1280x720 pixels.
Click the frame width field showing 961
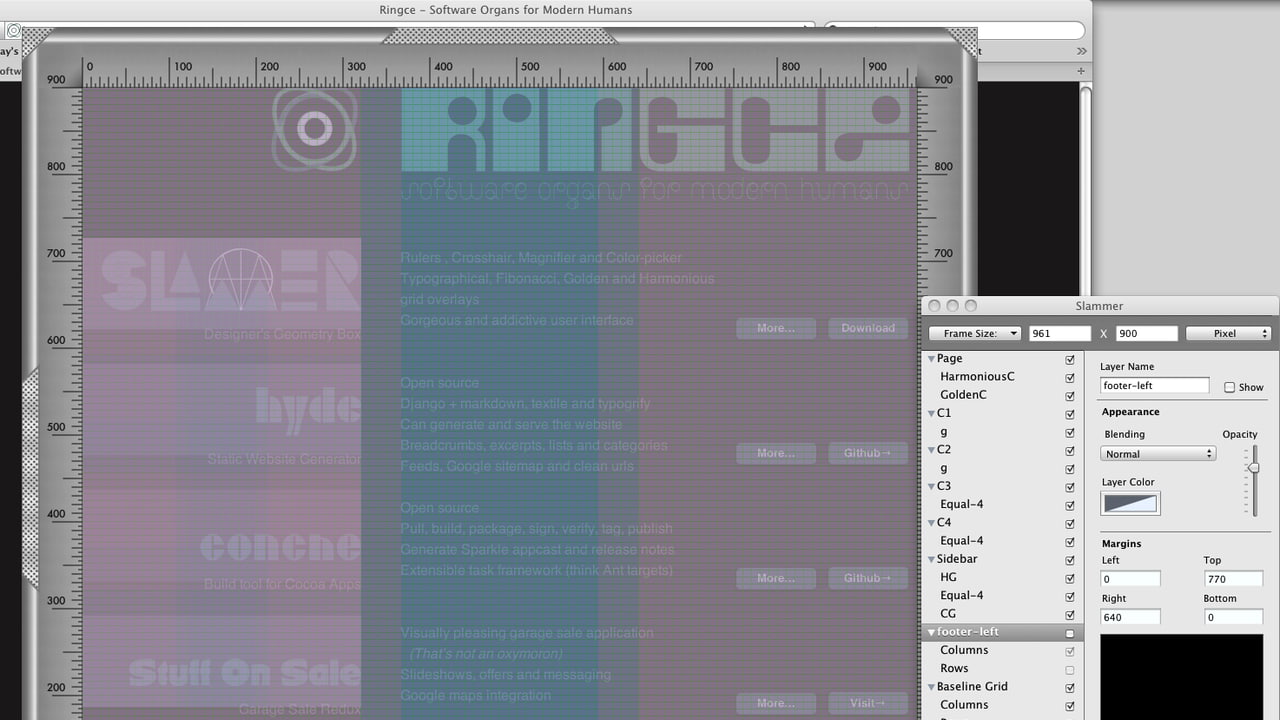(x=1060, y=334)
